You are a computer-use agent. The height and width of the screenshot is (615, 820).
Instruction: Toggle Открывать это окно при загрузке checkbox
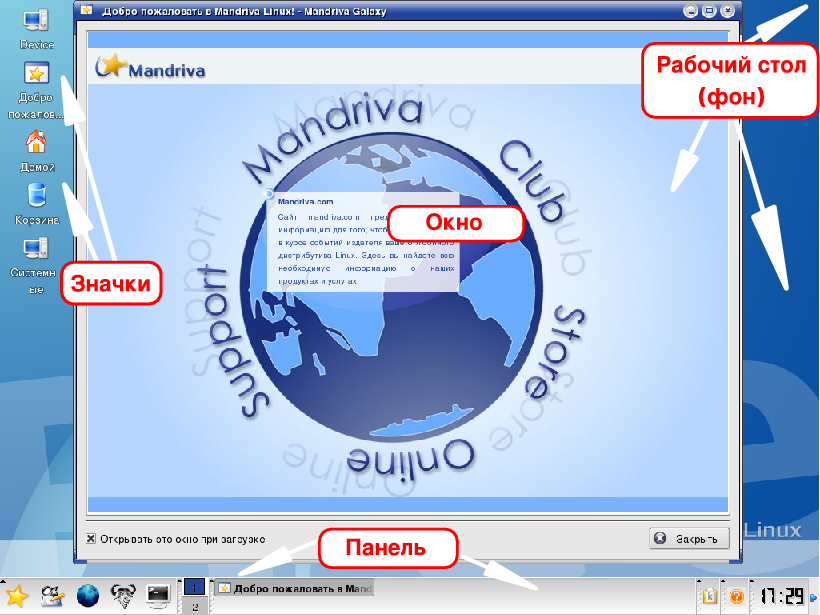click(x=91, y=538)
